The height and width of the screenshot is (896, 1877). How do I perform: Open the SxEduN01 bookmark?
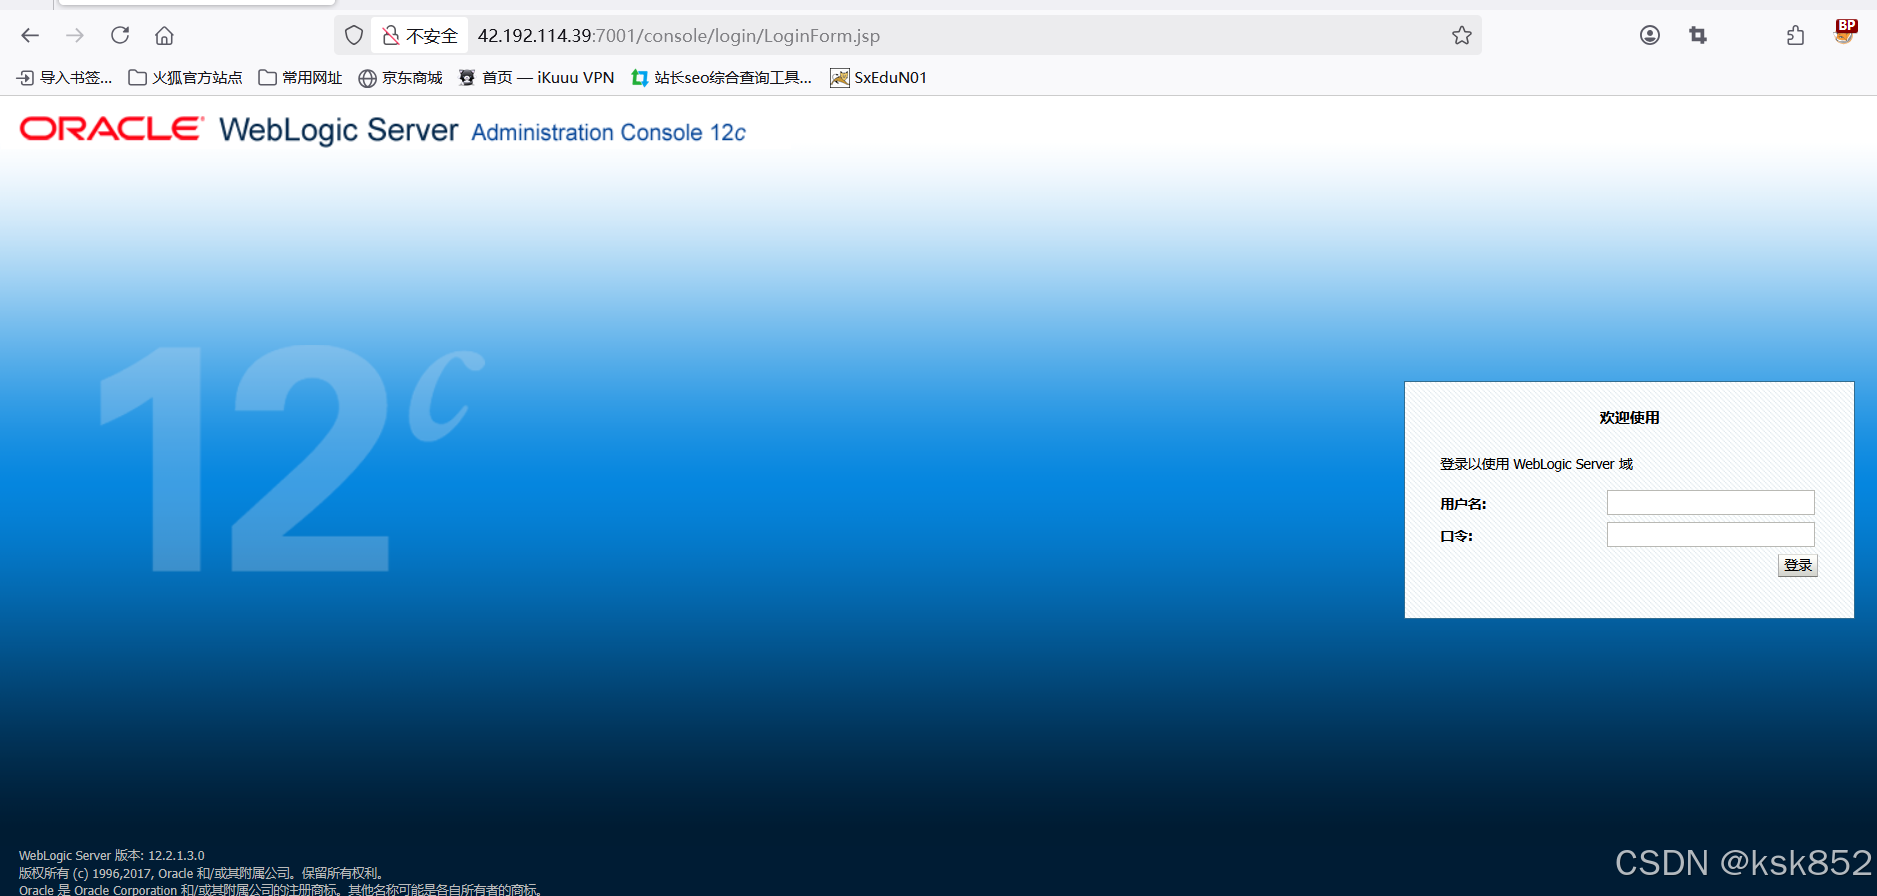point(879,77)
